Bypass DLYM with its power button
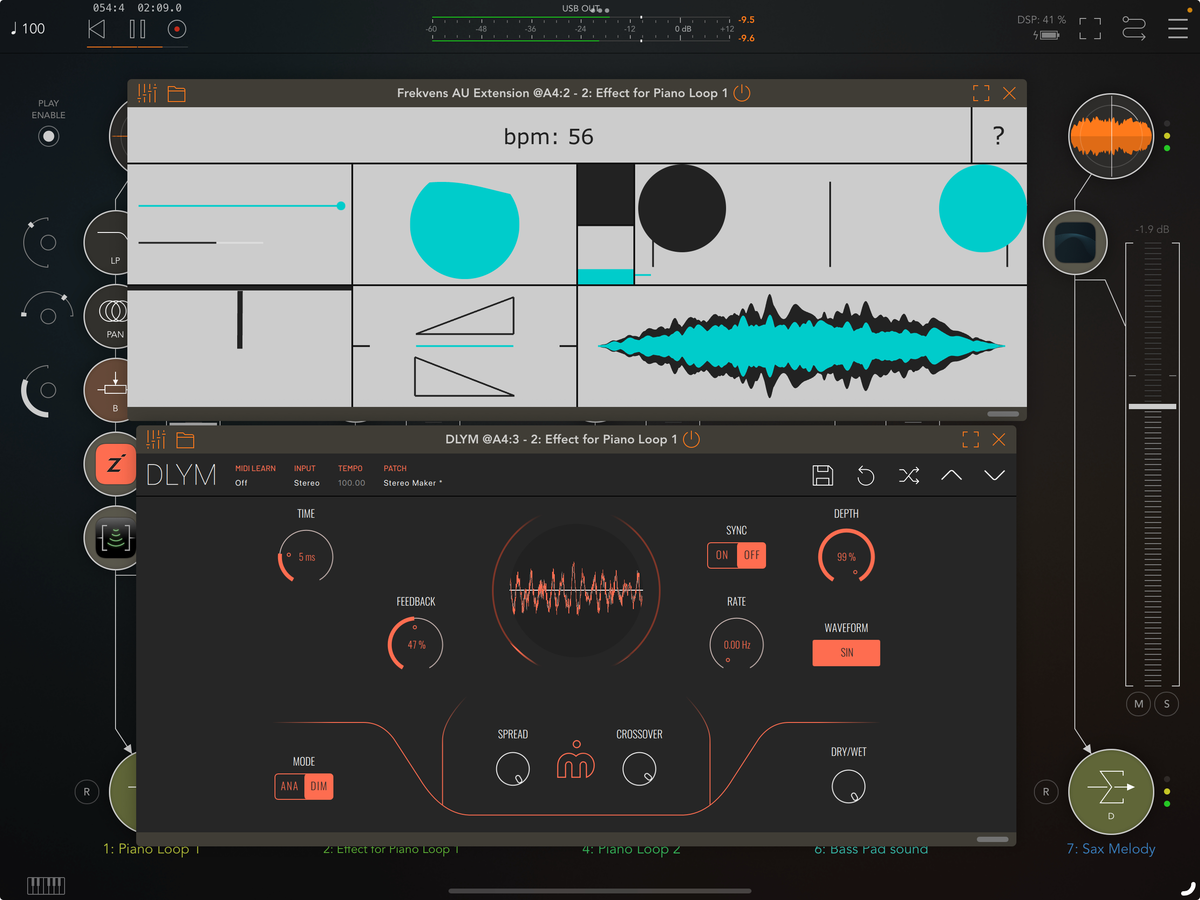Viewport: 1200px width, 900px height. 691,439
